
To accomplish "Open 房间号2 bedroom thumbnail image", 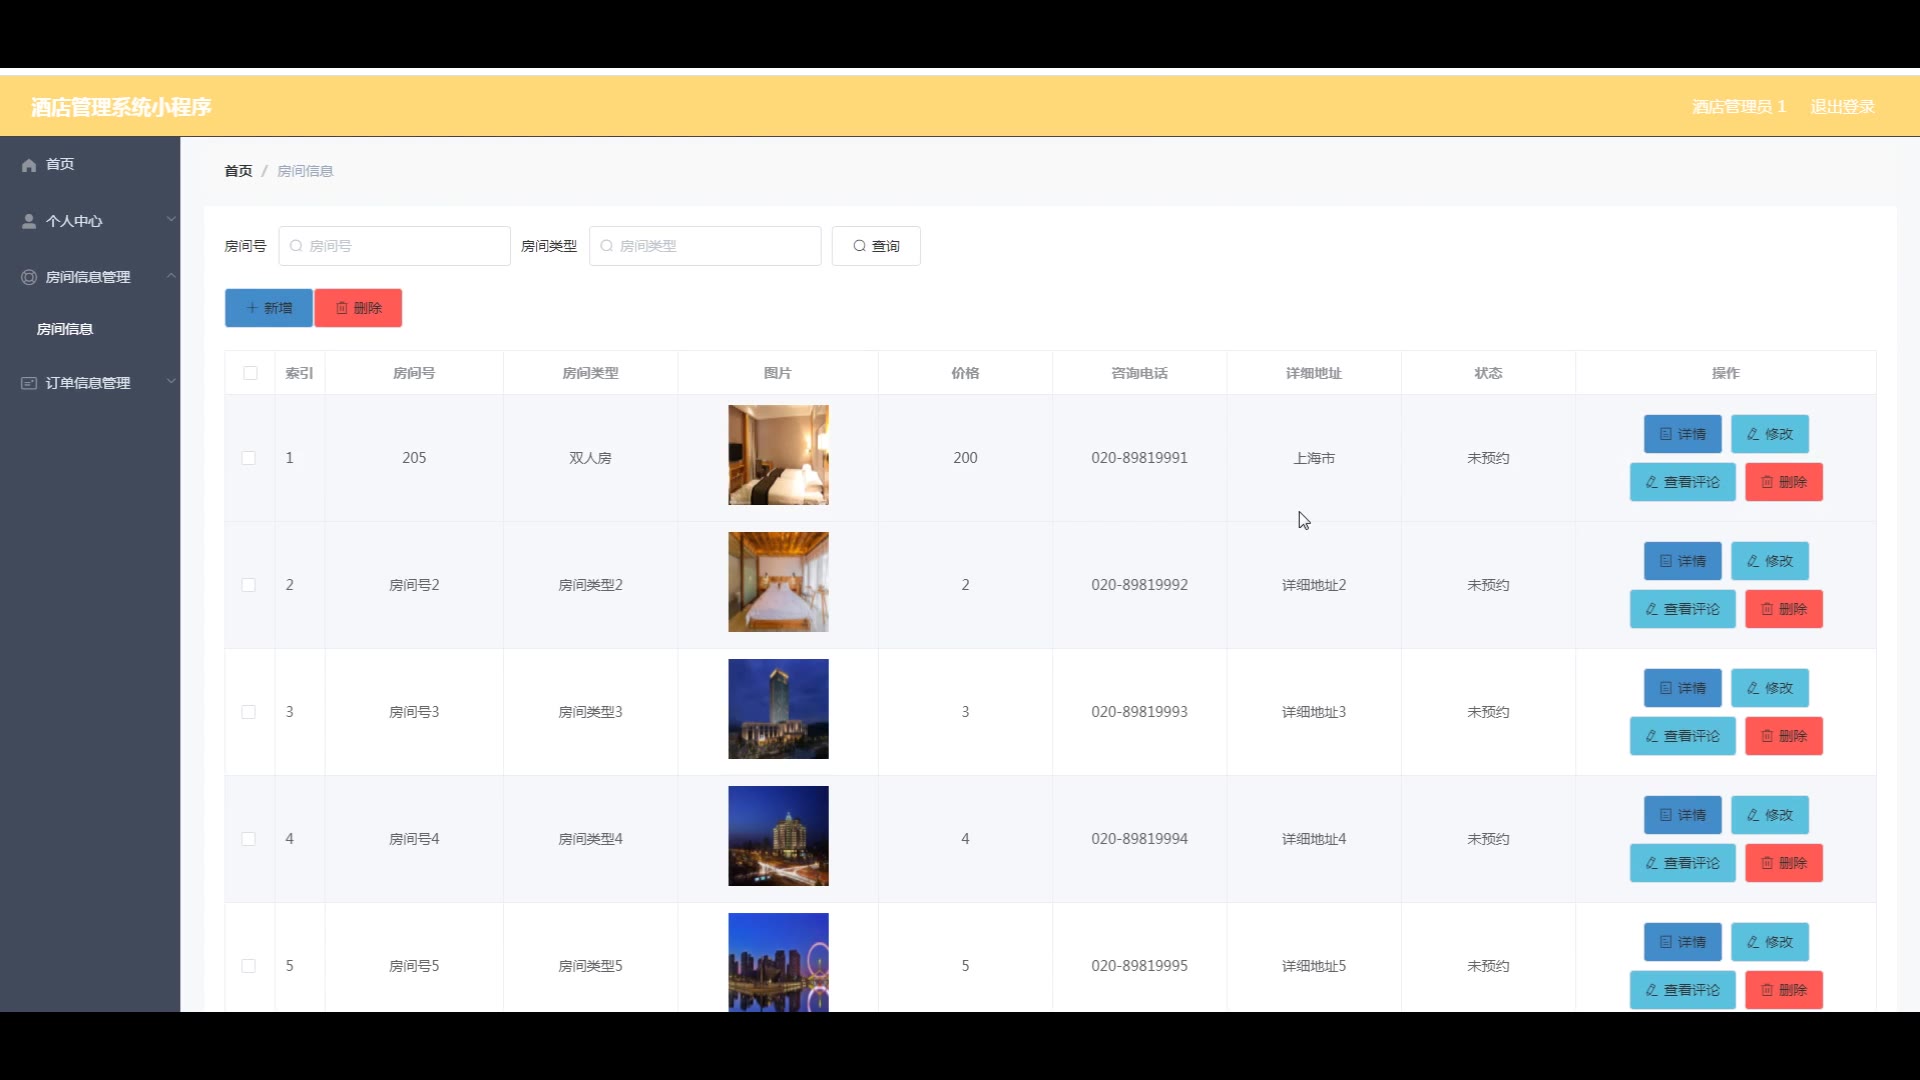I will [778, 582].
